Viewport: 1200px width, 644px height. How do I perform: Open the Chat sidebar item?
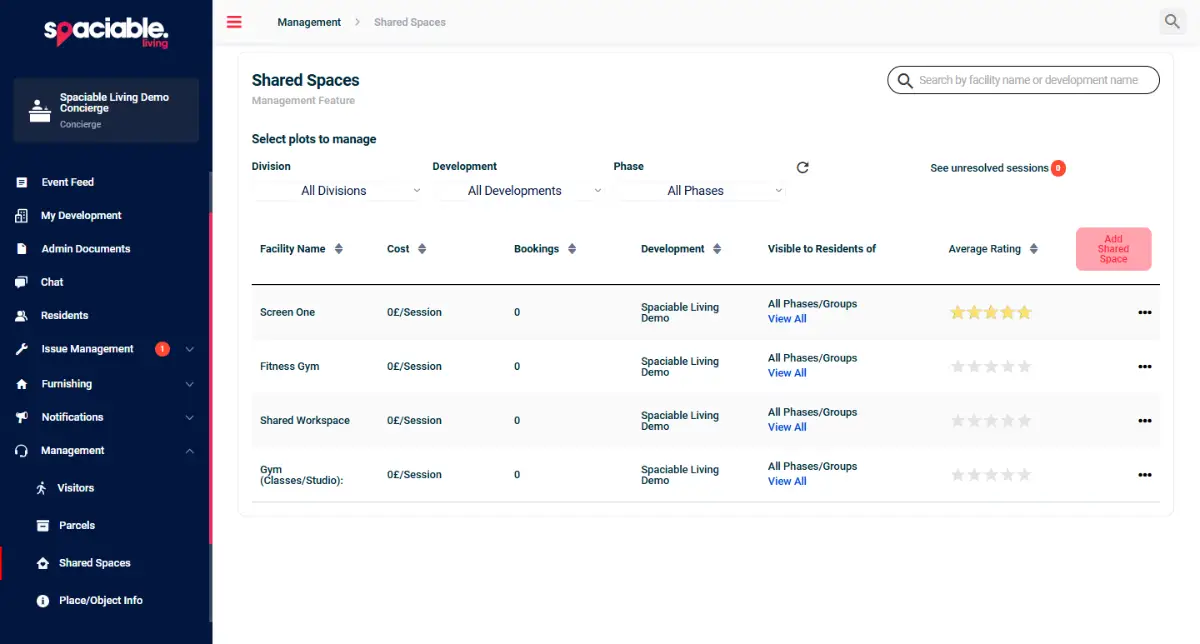click(52, 282)
